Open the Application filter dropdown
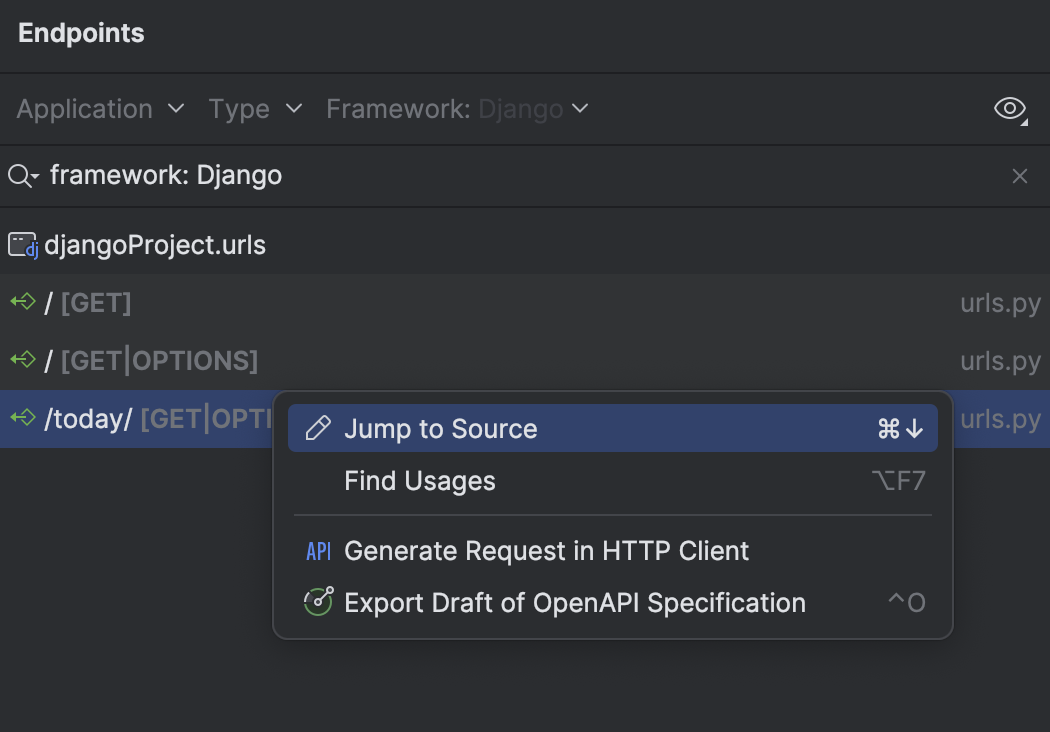Screen dimensions: 1050x732 (99, 109)
